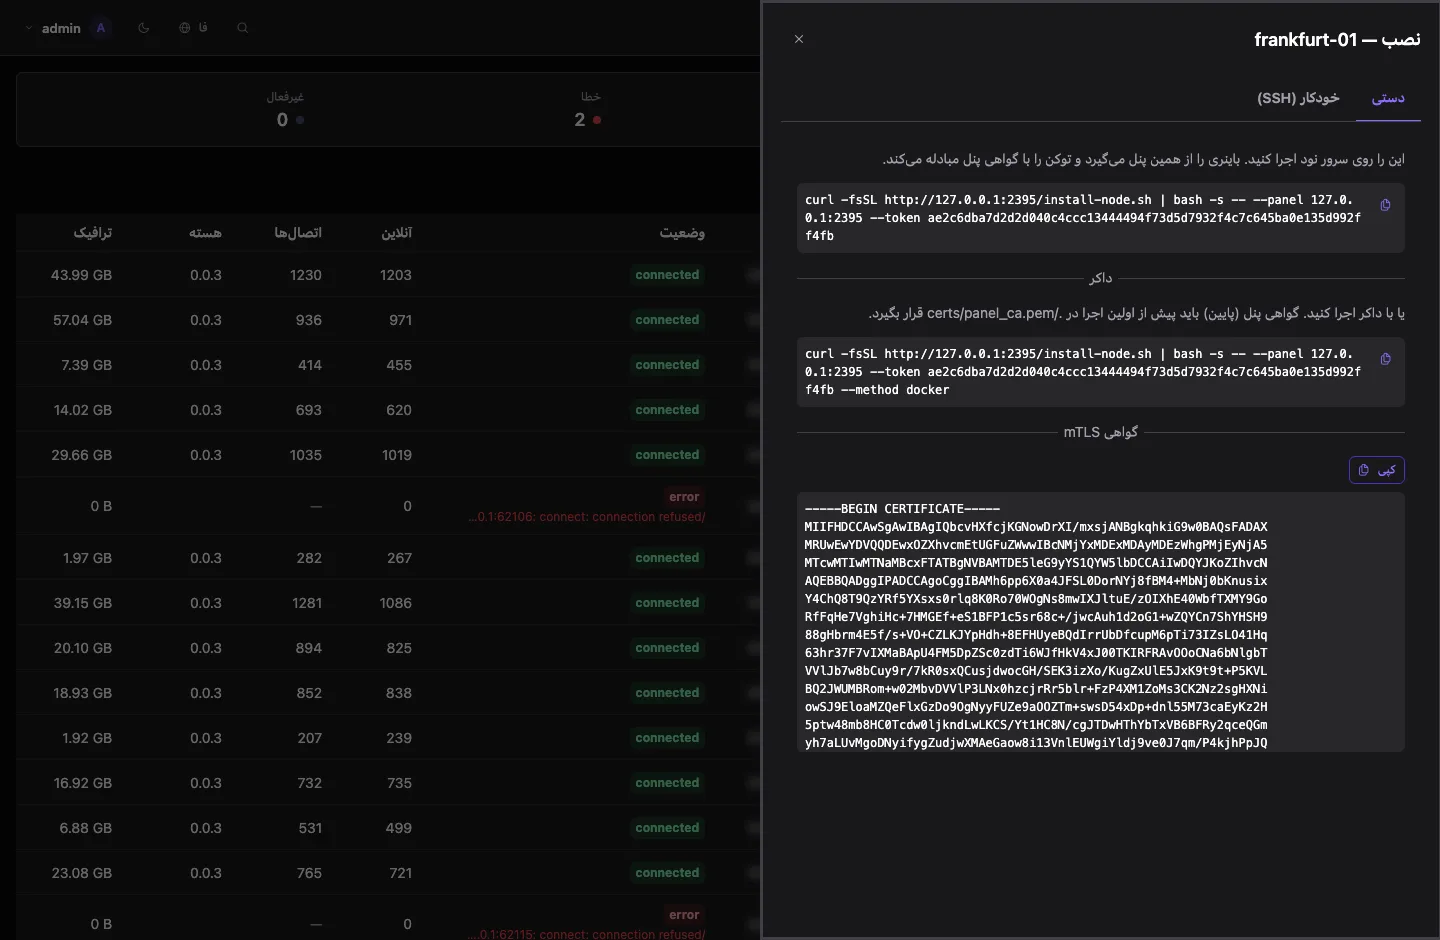
Task: Click the error badge for connection 62106
Action: (684, 497)
